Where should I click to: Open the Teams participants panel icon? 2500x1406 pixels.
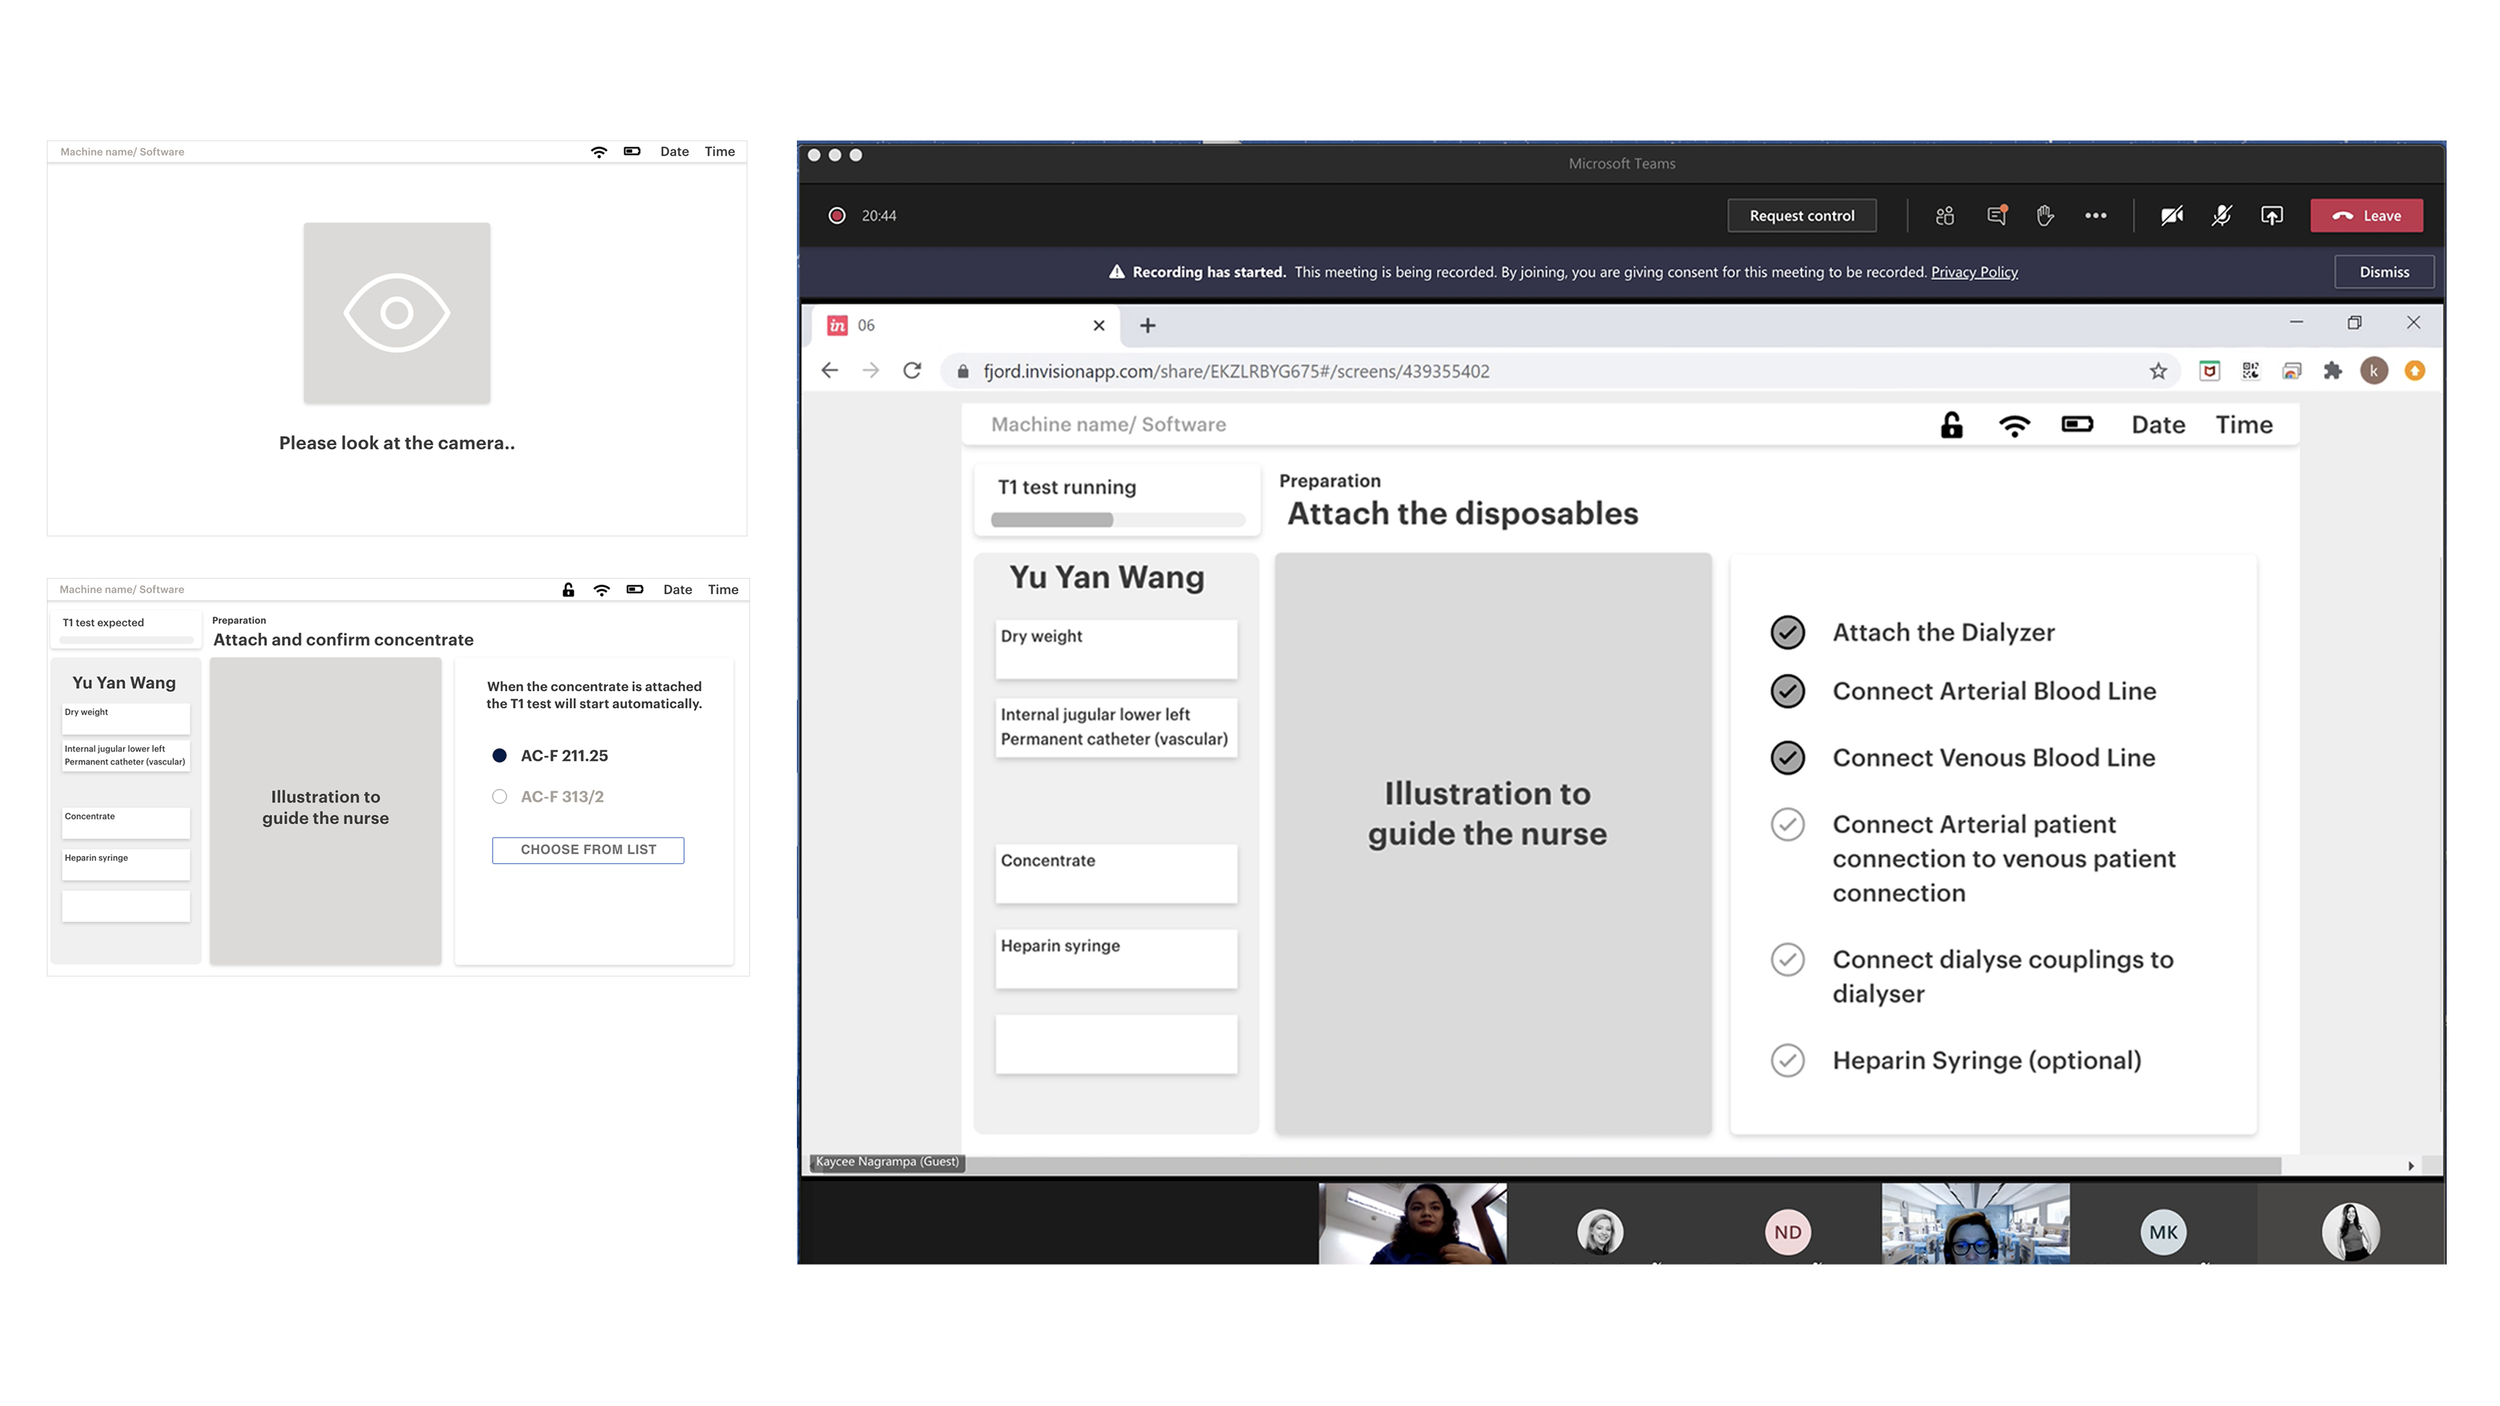1944,215
